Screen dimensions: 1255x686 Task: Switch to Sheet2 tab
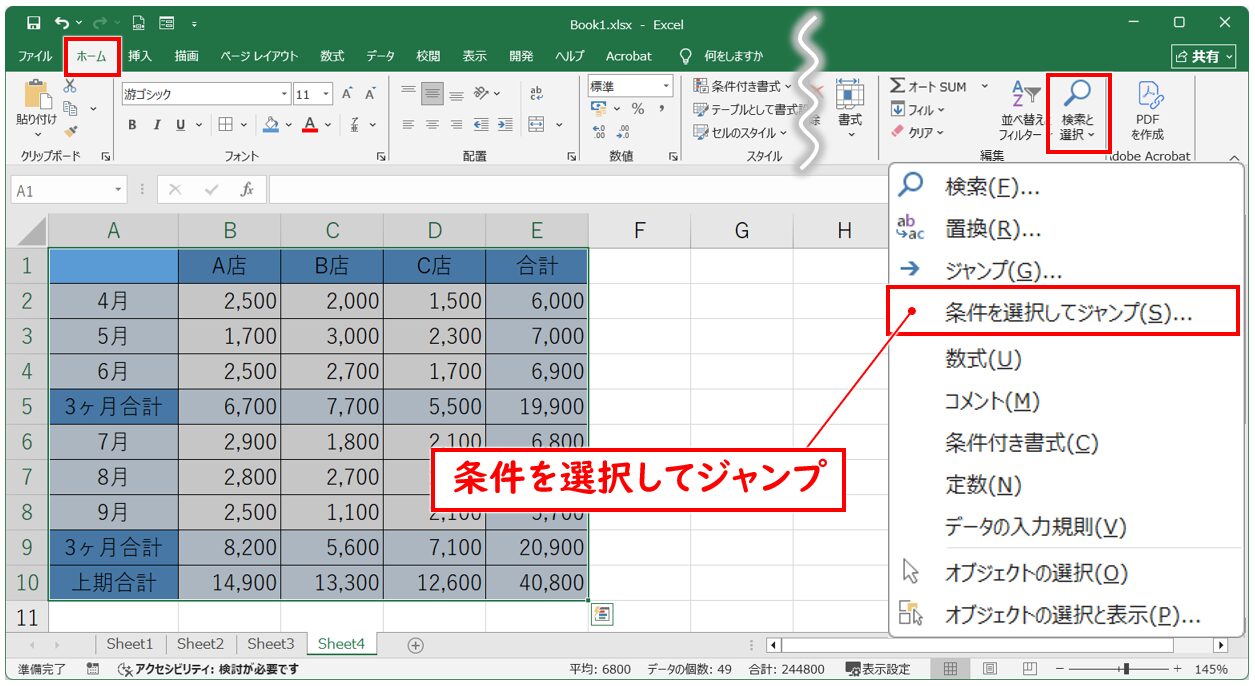click(x=200, y=645)
